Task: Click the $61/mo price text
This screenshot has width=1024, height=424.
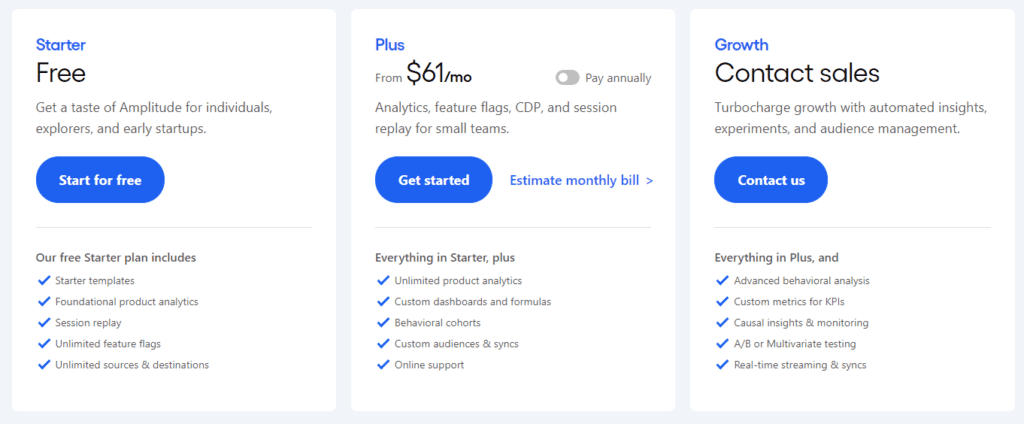Action: click(x=439, y=74)
